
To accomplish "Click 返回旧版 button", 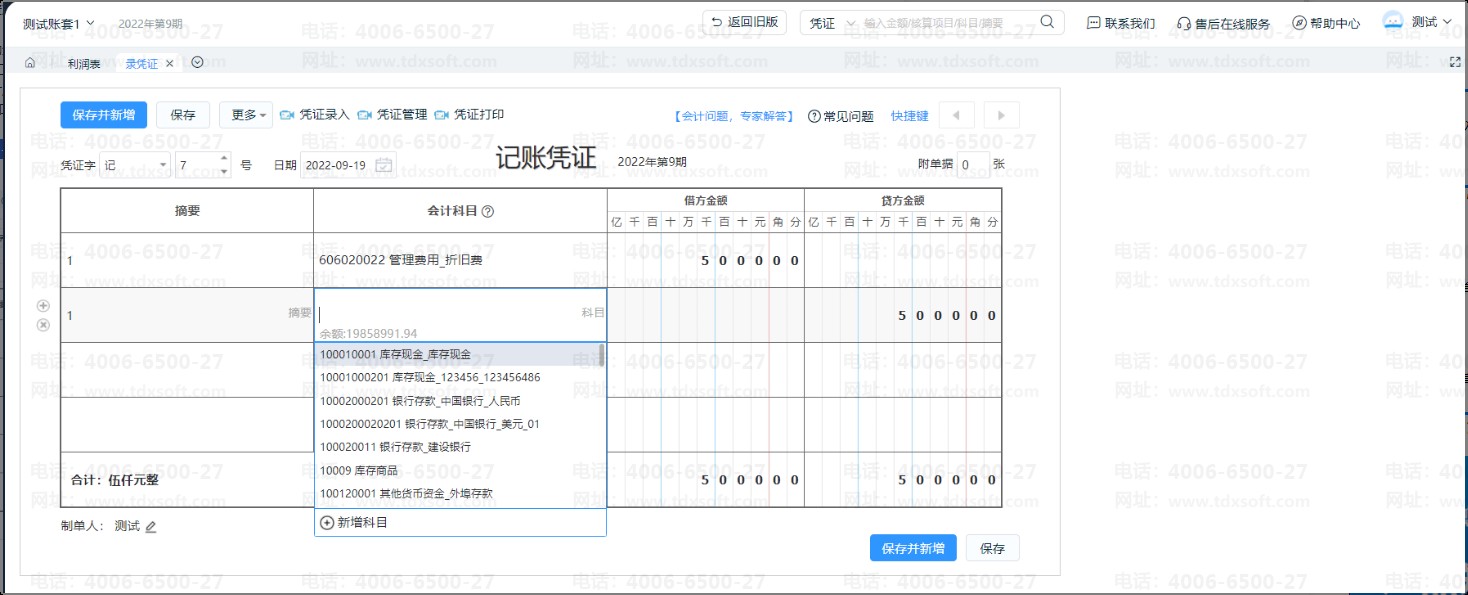I will 745,22.
